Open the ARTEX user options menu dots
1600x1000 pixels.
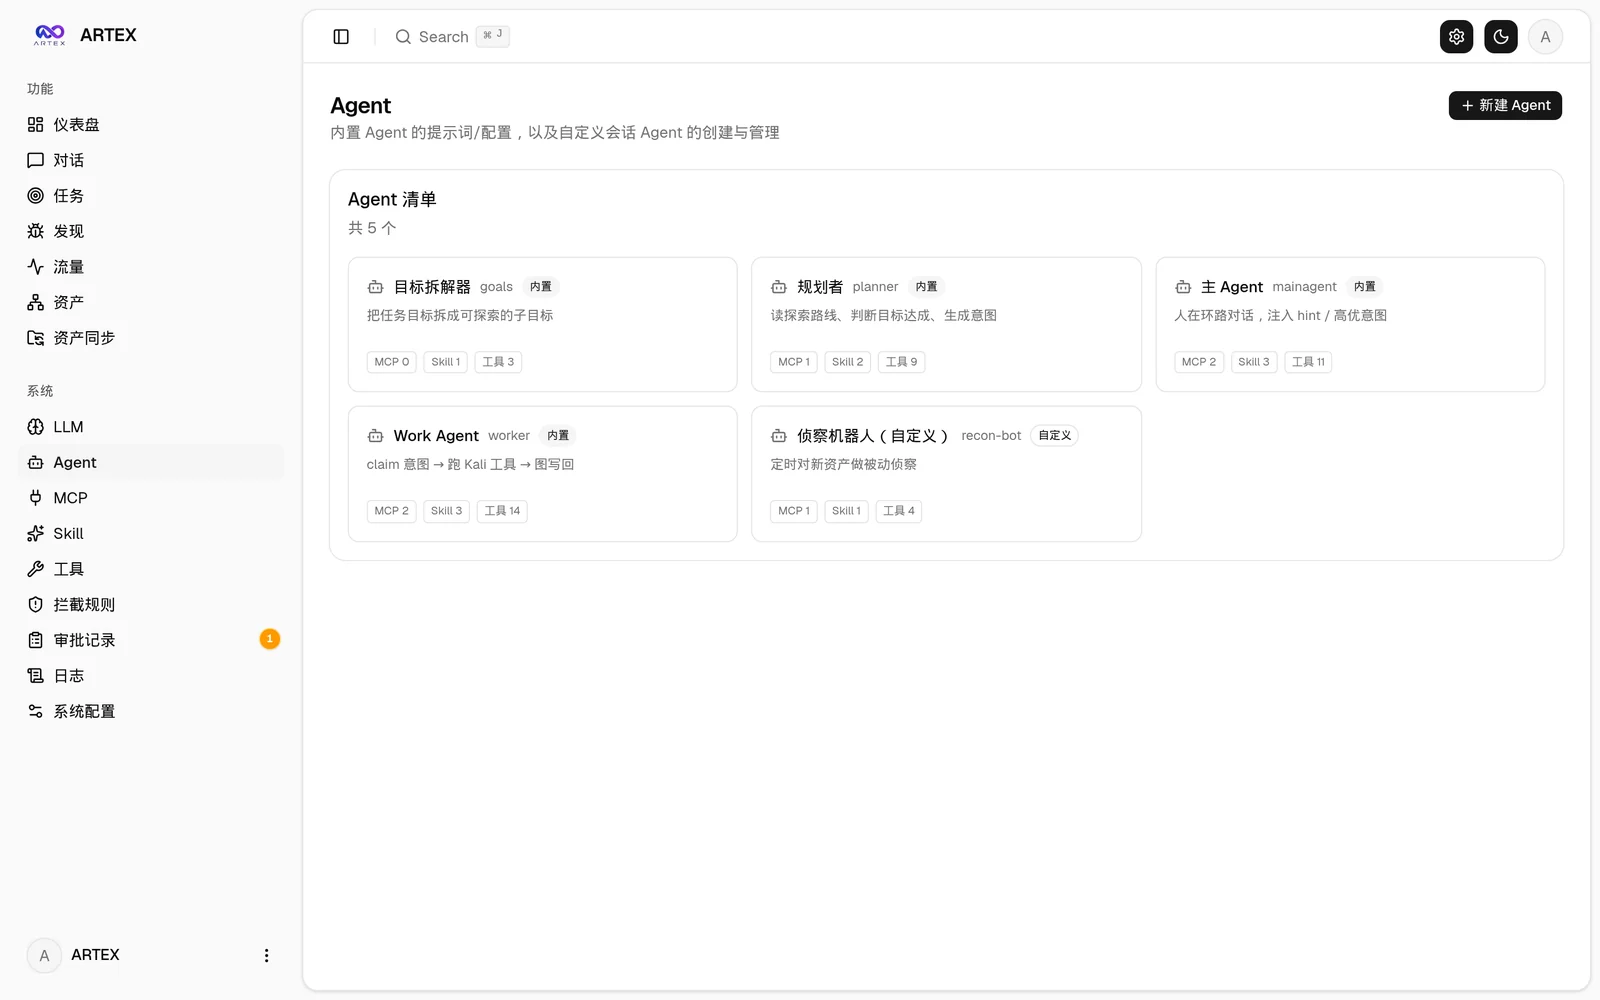pyautogui.click(x=266, y=956)
